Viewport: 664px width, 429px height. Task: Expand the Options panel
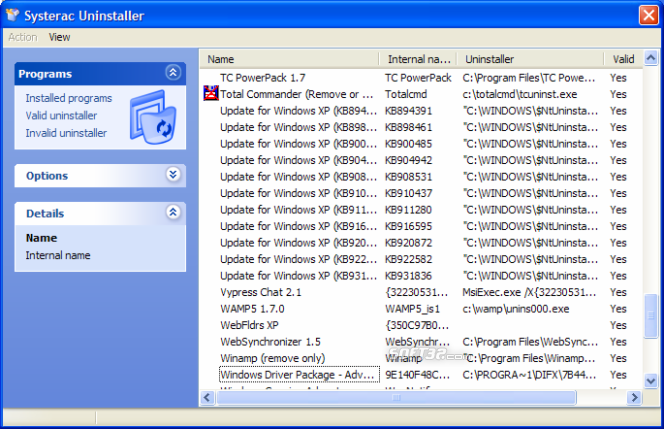(x=173, y=174)
